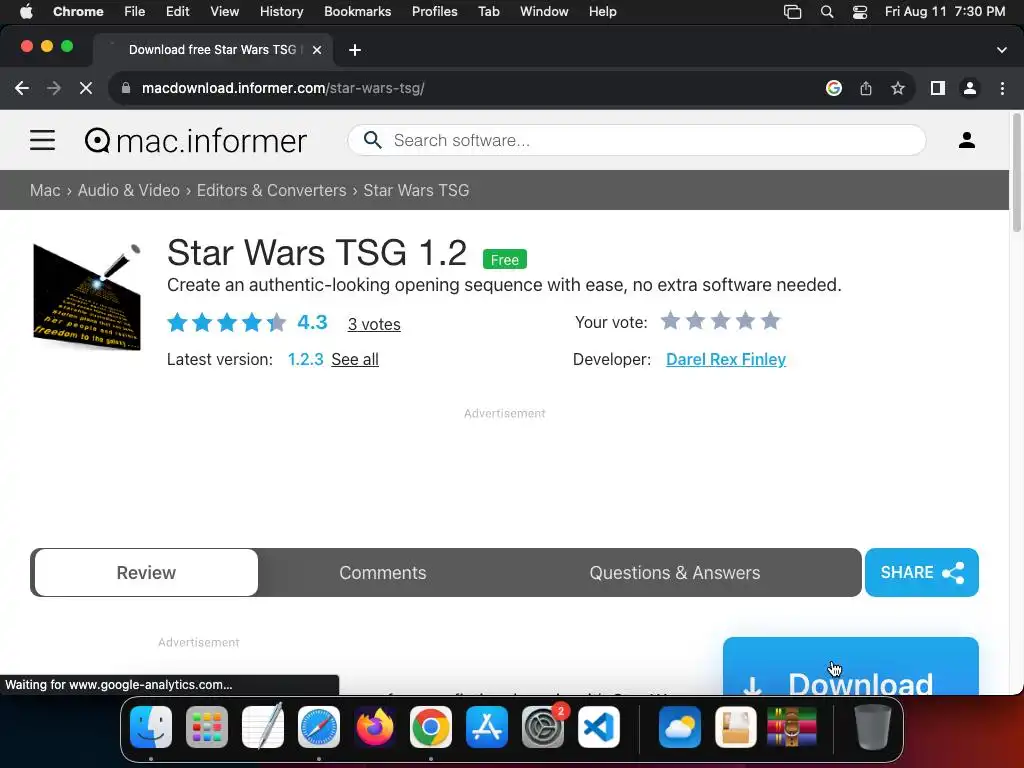1024x768 pixels.
Task: Open the Darel Rex Finley developer link
Action: click(726, 359)
